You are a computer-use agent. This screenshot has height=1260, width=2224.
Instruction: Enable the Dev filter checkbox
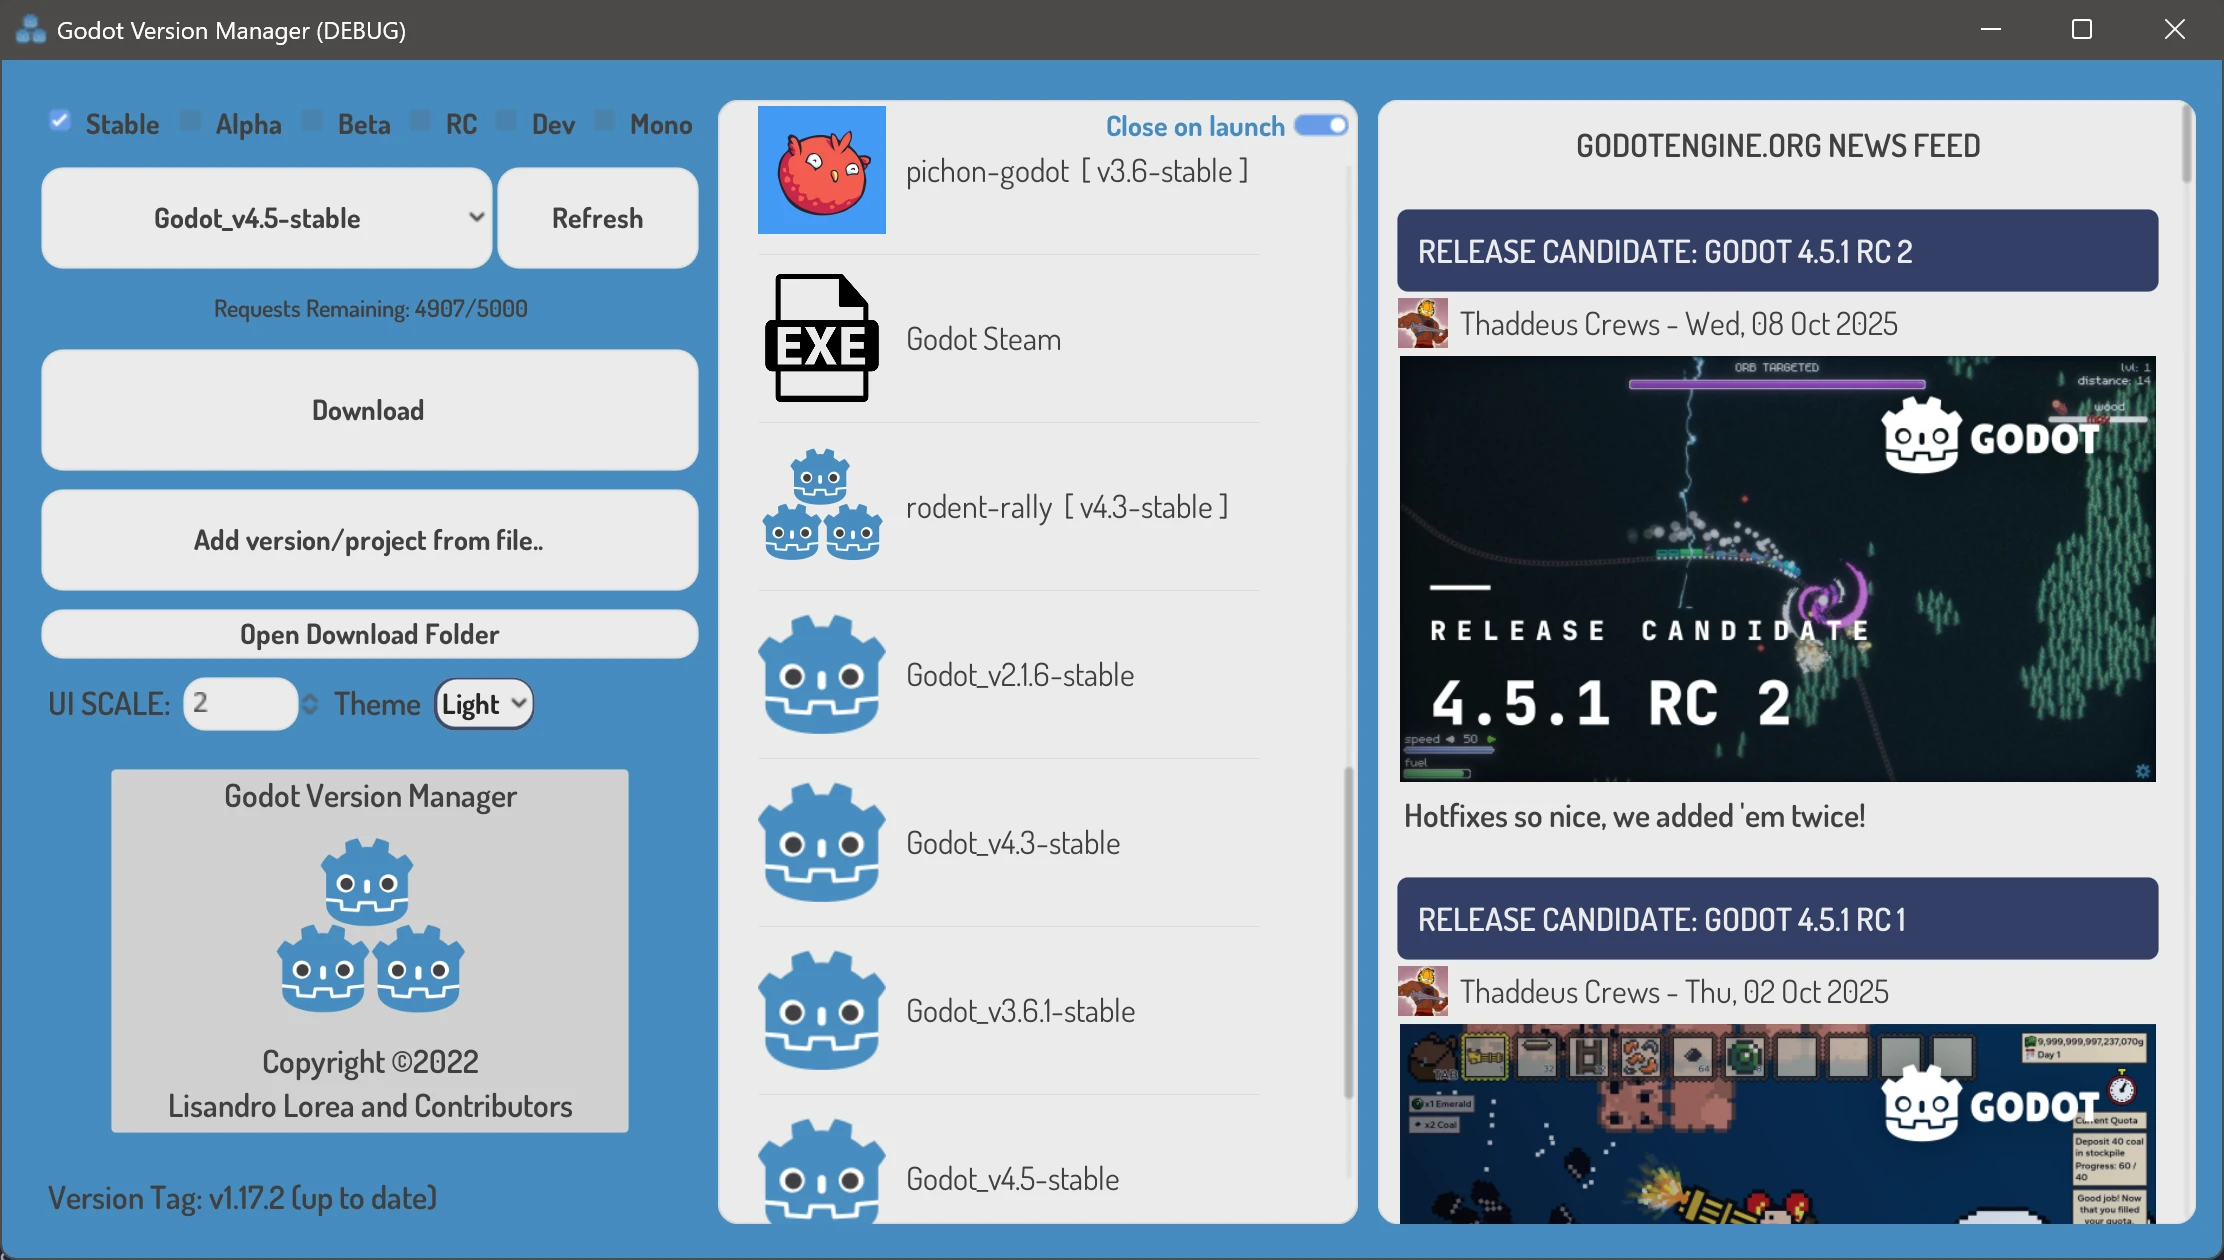[x=506, y=121]
